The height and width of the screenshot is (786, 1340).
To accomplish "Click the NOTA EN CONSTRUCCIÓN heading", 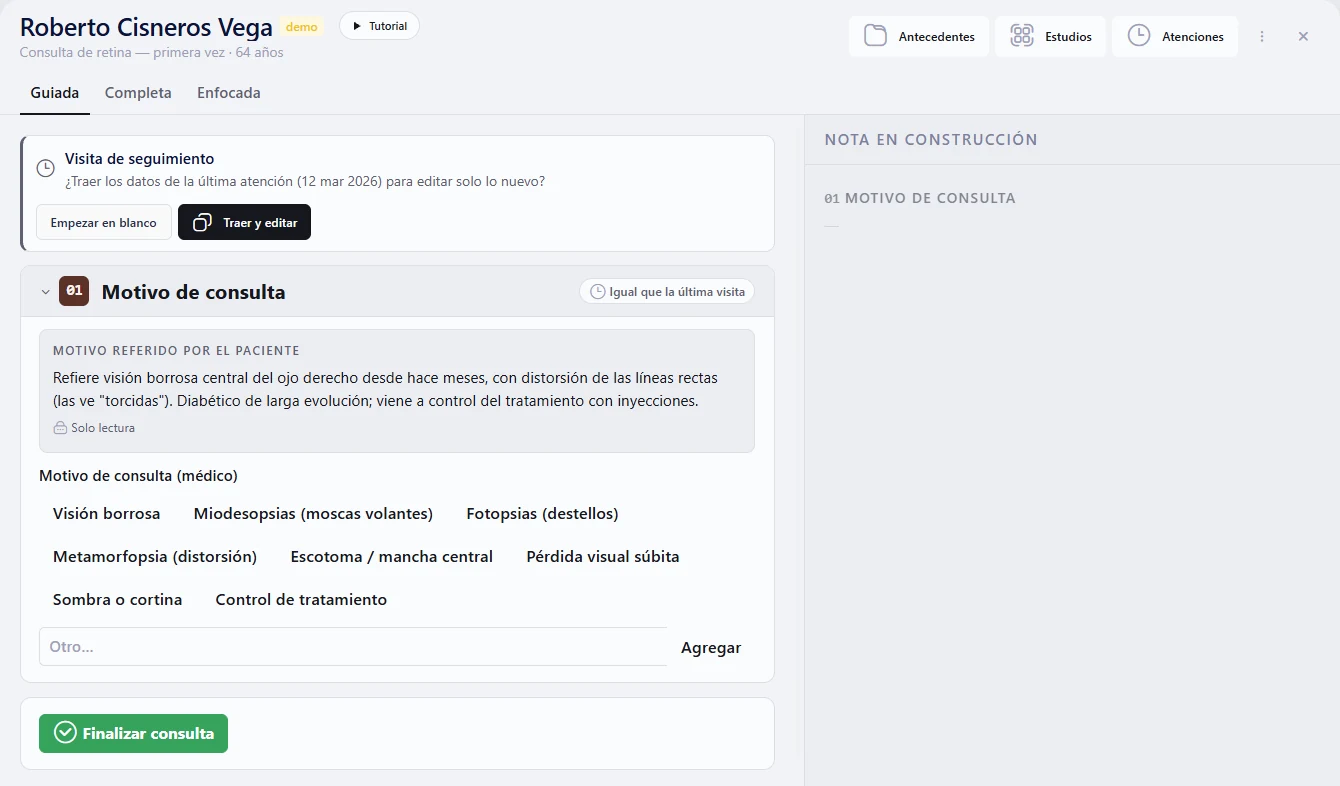I will pos(931,140).
